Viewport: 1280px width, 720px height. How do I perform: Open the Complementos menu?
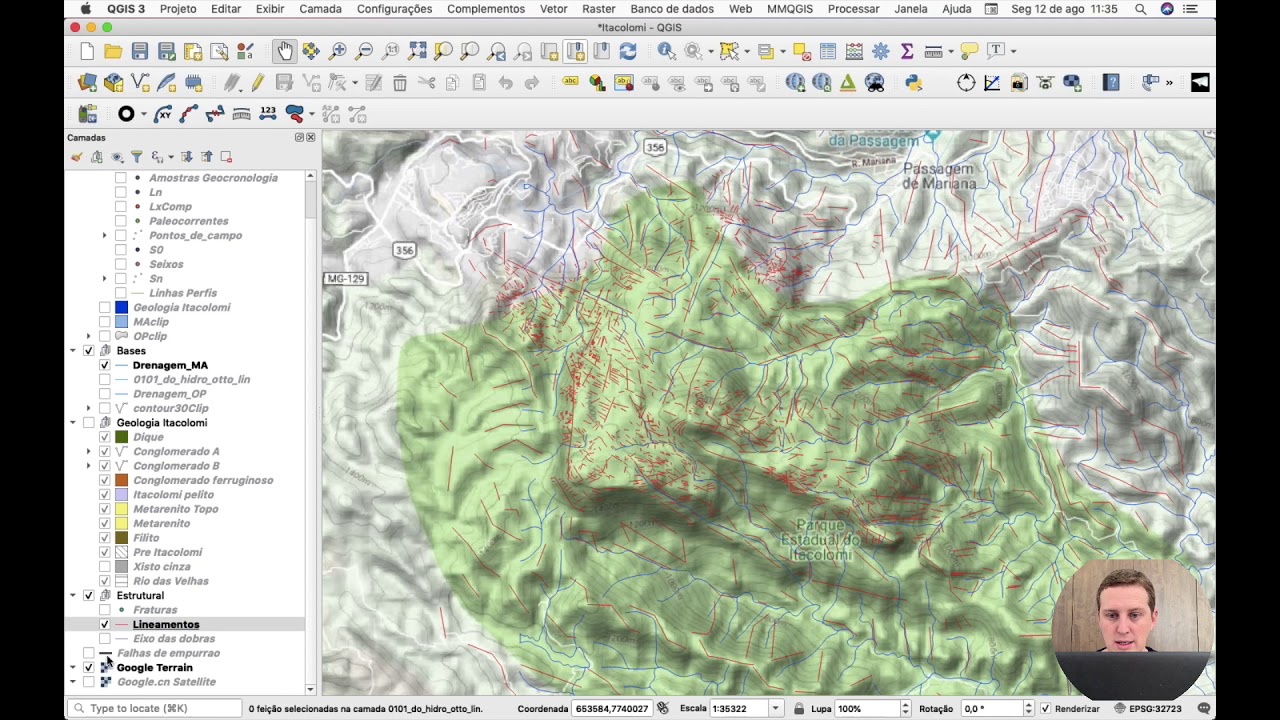pos(486,9)
